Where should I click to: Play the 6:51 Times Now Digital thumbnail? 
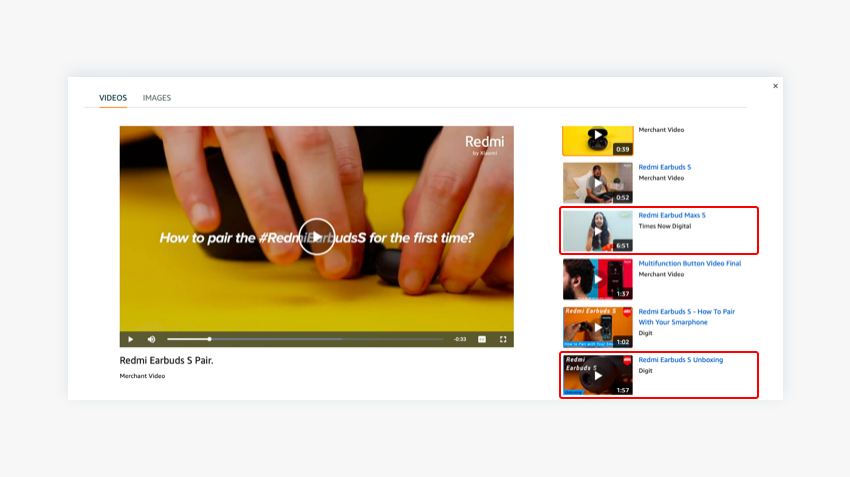[x=597, y=231]
